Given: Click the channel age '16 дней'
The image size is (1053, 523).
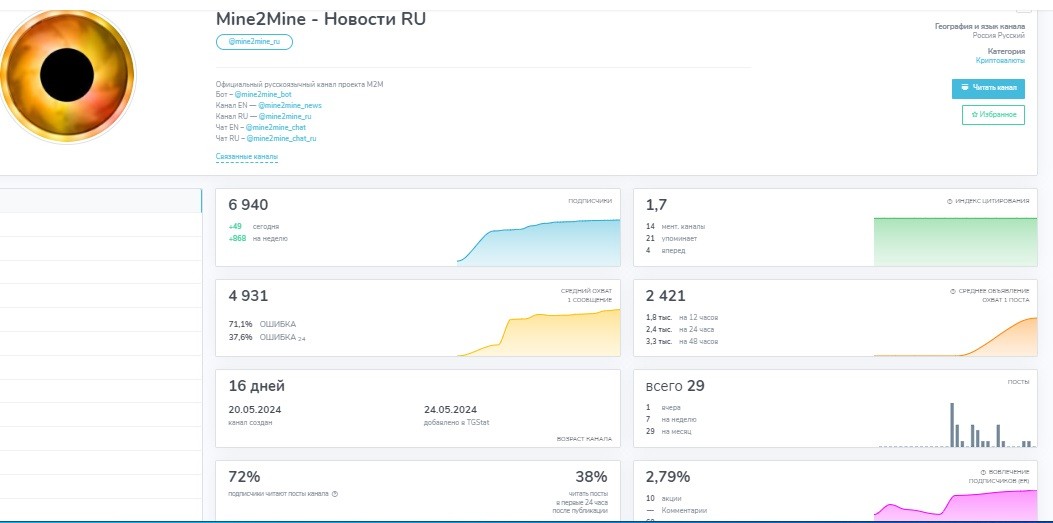Looking at the screenshot, I should [x=257, y=386].
